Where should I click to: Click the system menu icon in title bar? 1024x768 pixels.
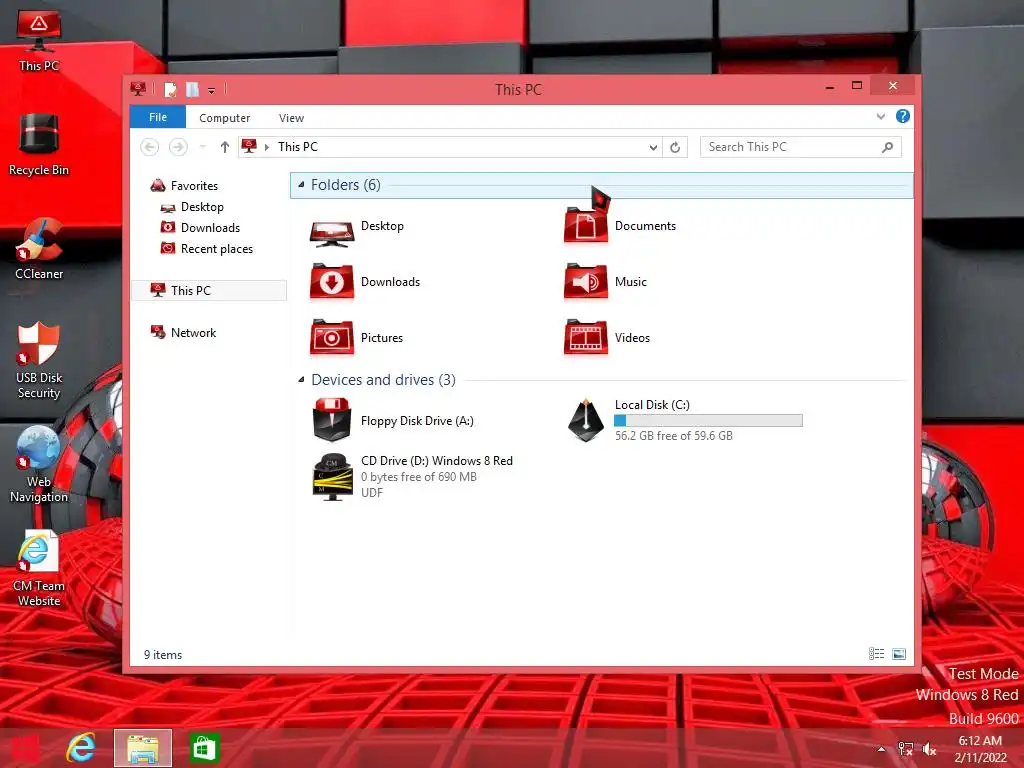pos(138,89)
